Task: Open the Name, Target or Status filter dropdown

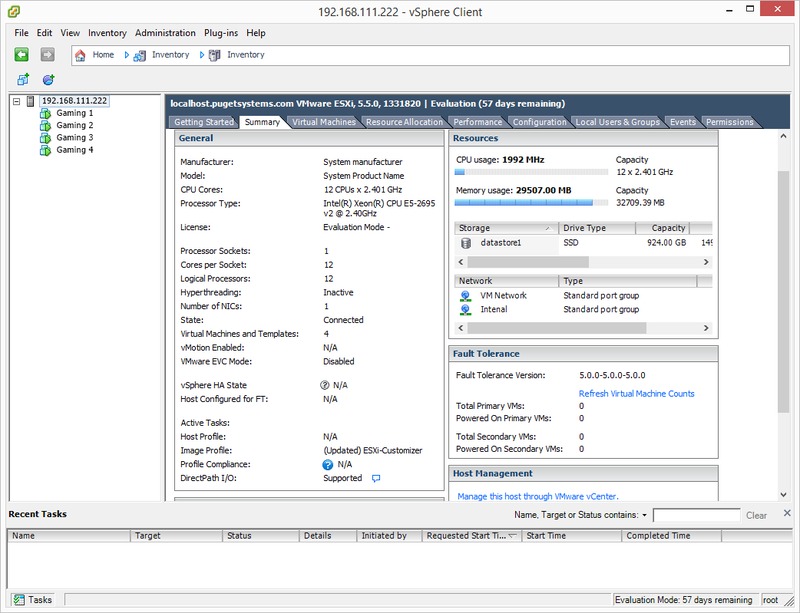Action: [644, 516]
